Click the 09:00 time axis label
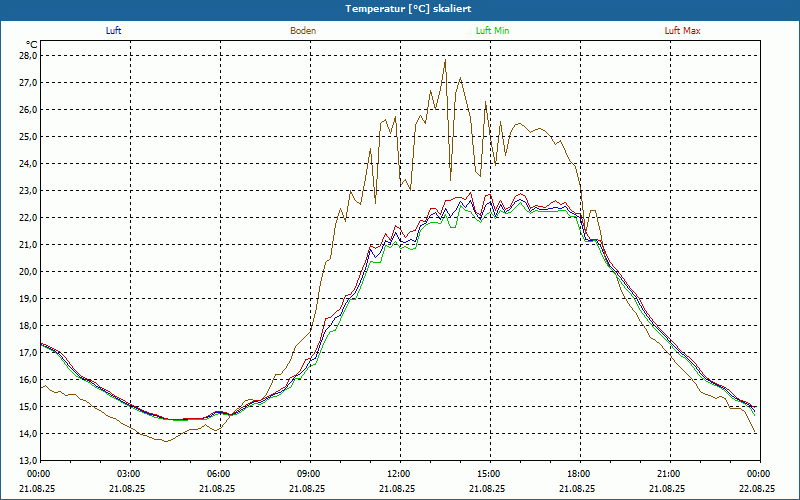800x500 pixels. pyautogui.click(x=310, y=474)
